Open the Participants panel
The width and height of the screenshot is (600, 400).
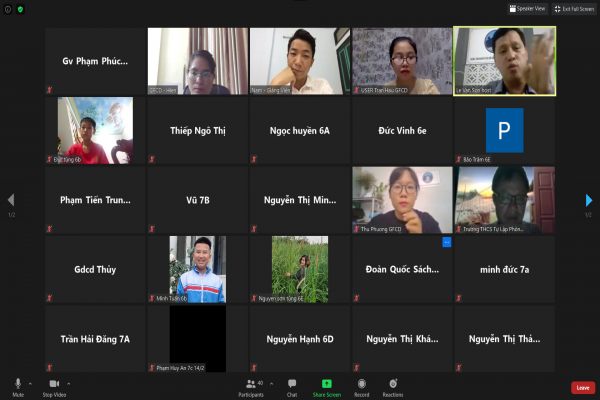pyautogui.click(x=252, y=385)
